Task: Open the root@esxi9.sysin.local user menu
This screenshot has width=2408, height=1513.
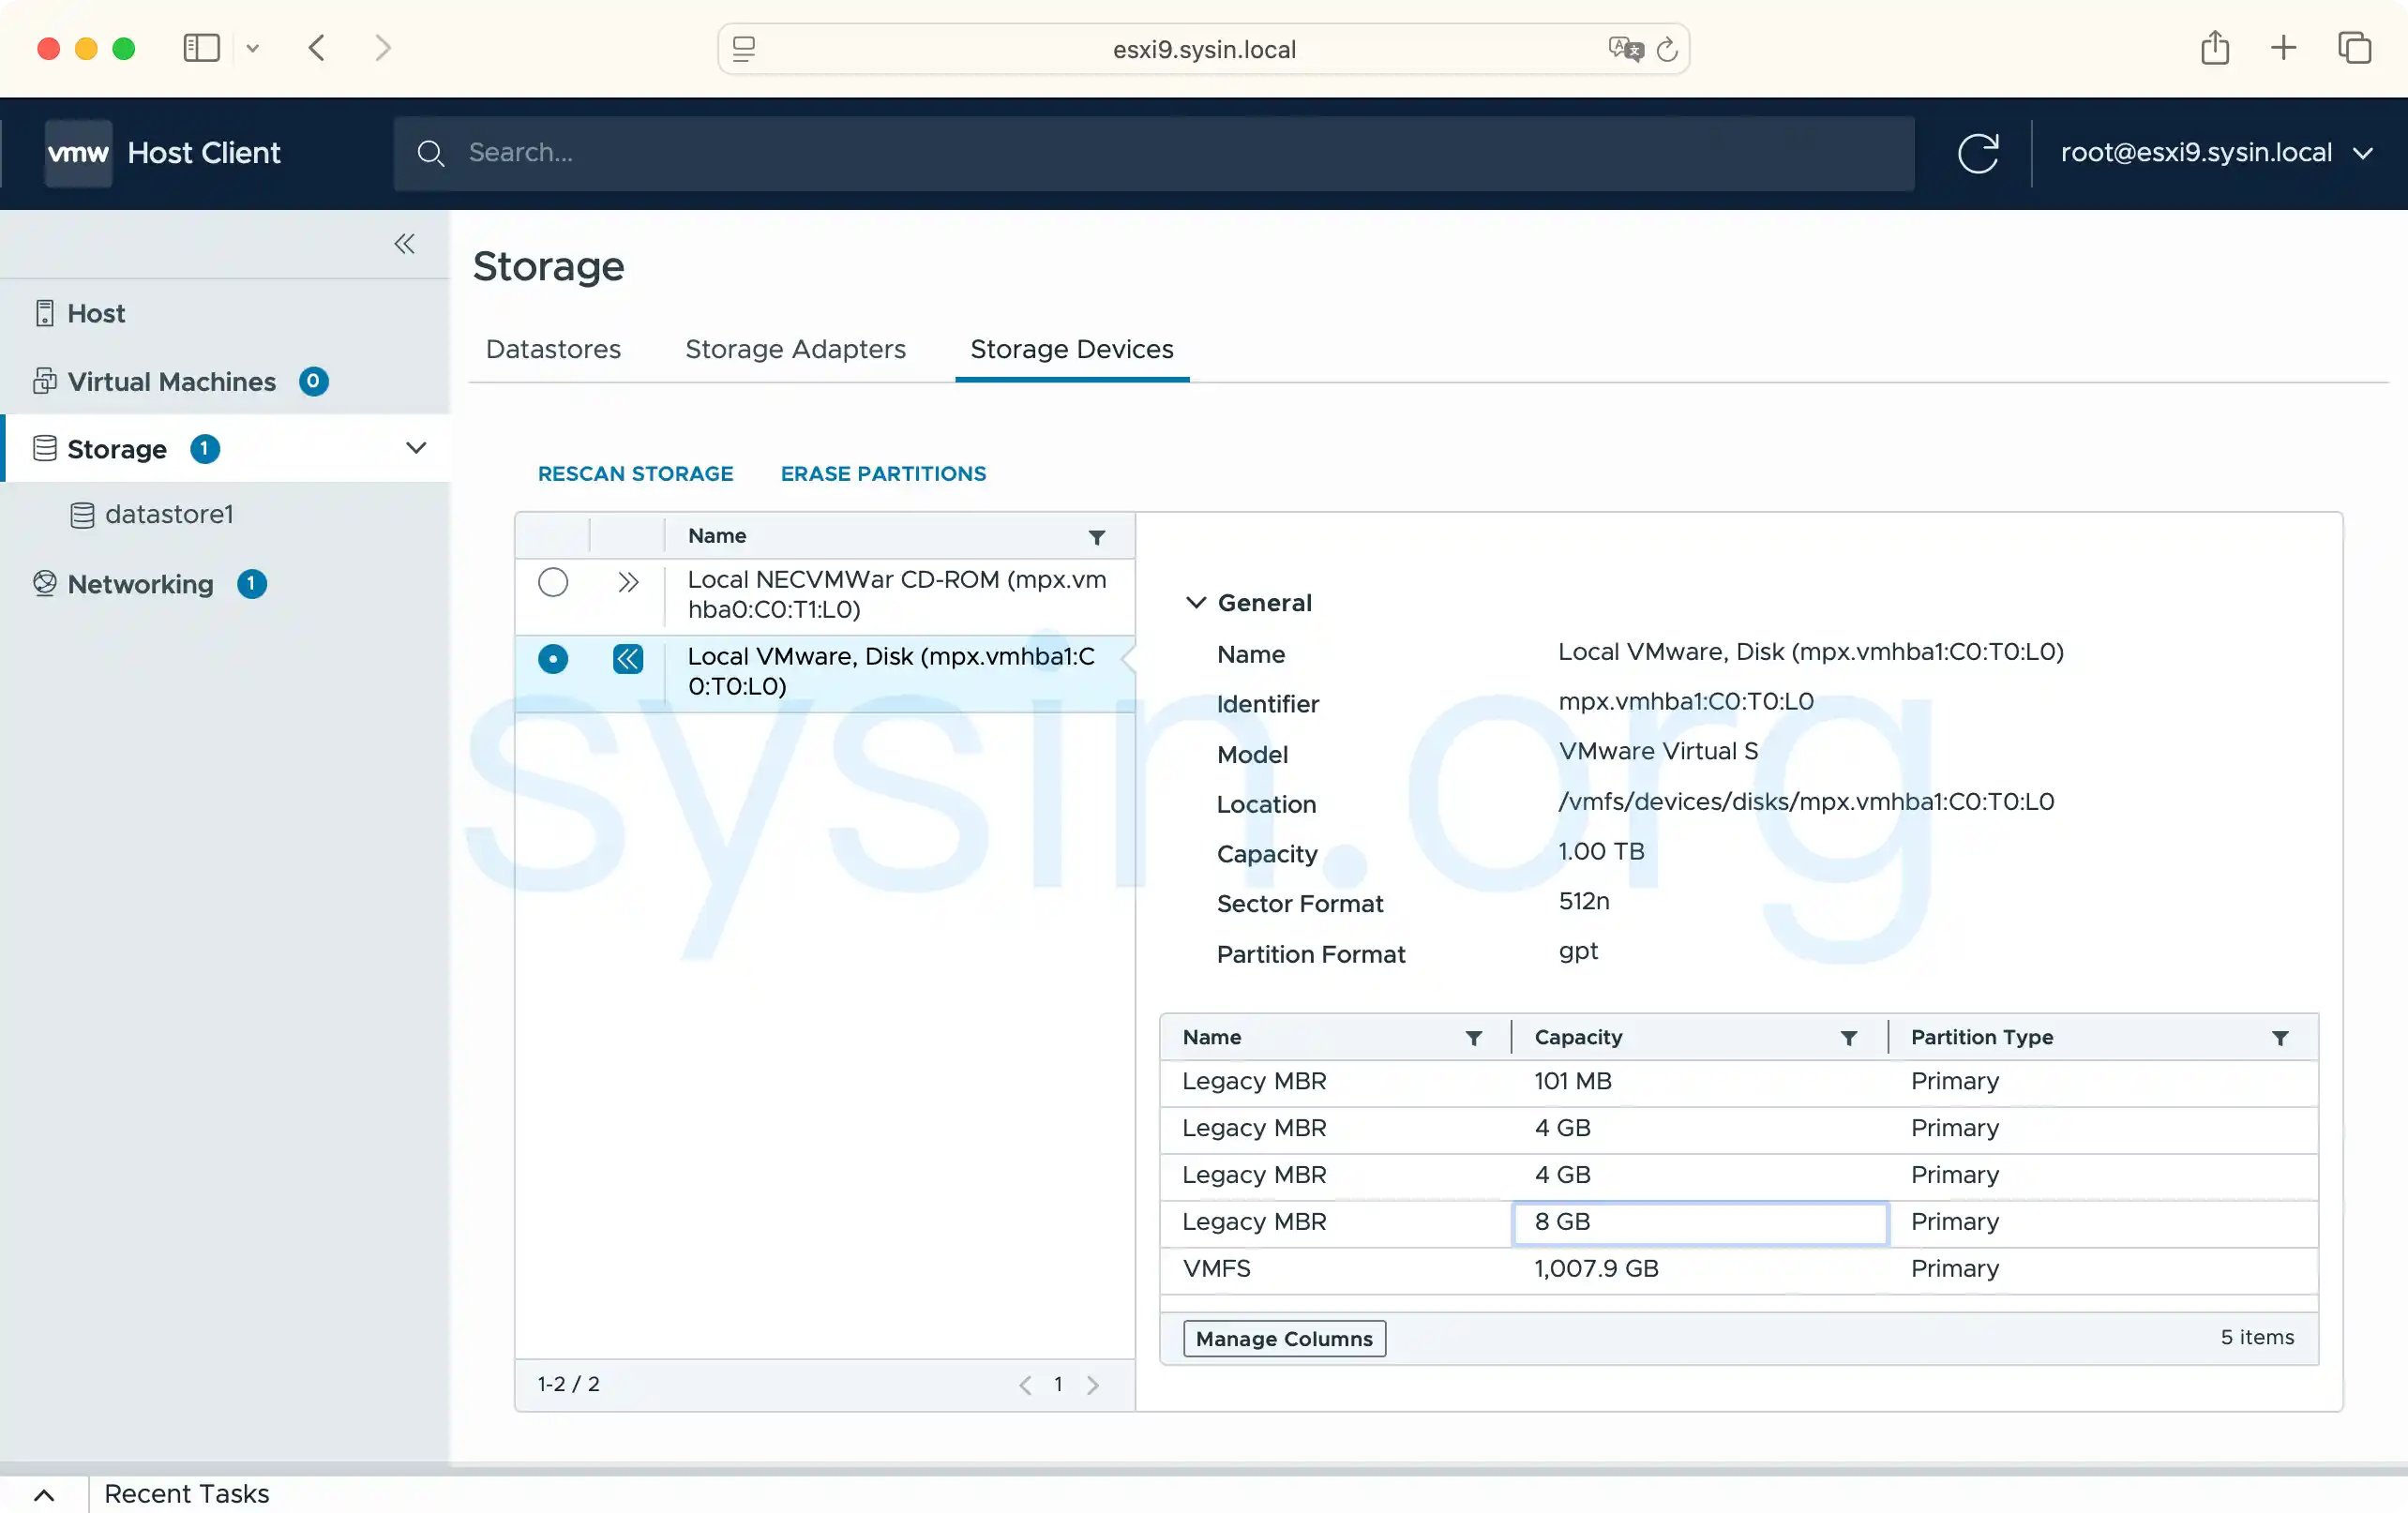Action: [2216, 153]
